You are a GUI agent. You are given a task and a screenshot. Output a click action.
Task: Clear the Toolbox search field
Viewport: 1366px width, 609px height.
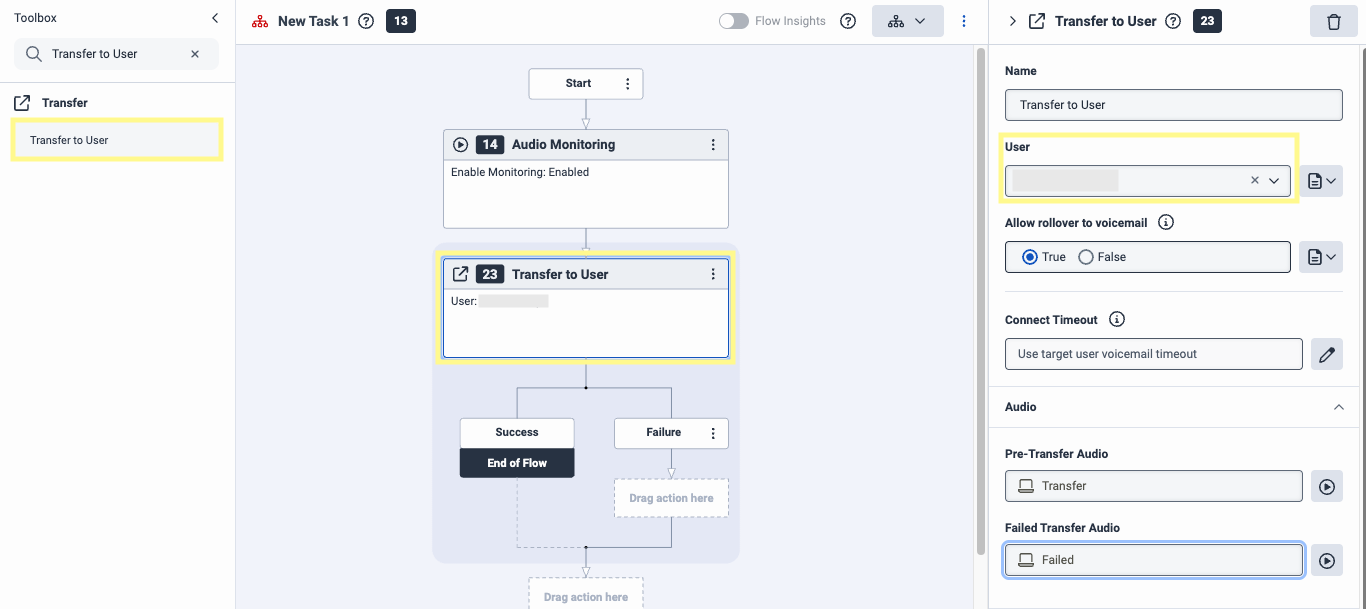(x=195, y=54)
